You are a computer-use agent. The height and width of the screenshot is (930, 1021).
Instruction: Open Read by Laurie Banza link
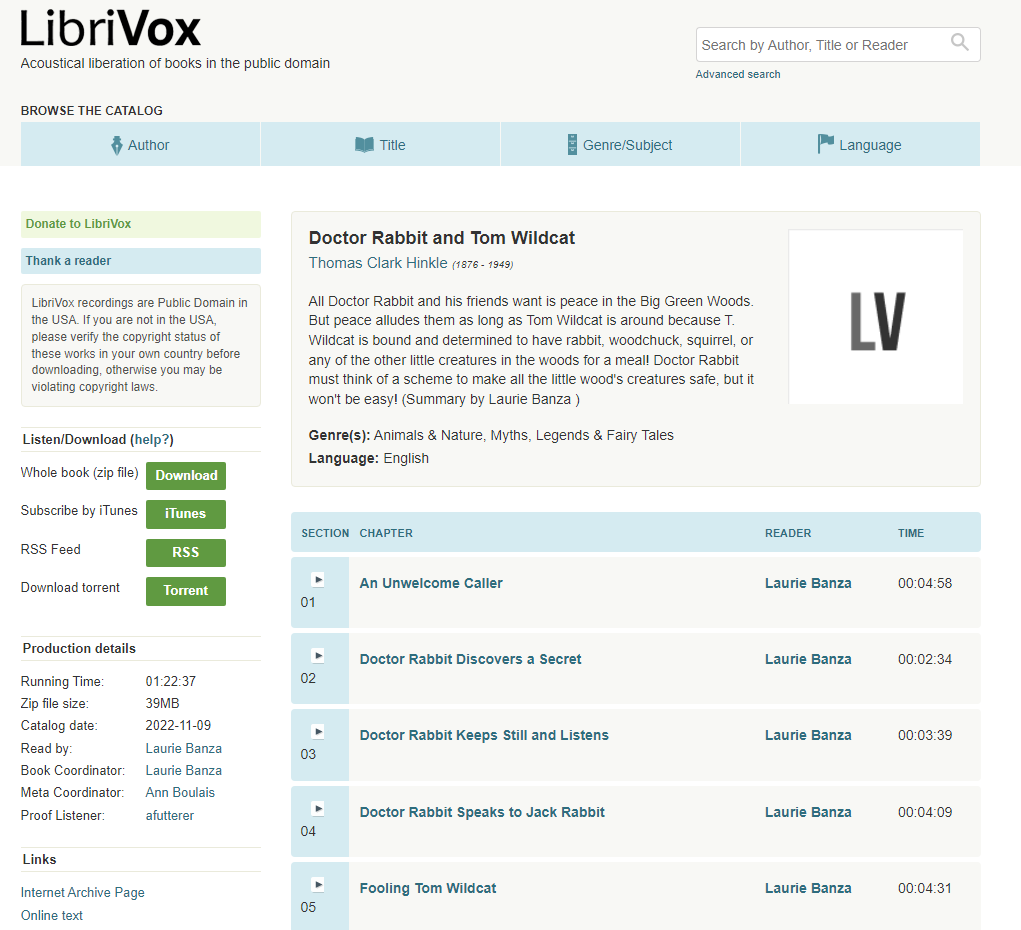[x=184, y=748]
